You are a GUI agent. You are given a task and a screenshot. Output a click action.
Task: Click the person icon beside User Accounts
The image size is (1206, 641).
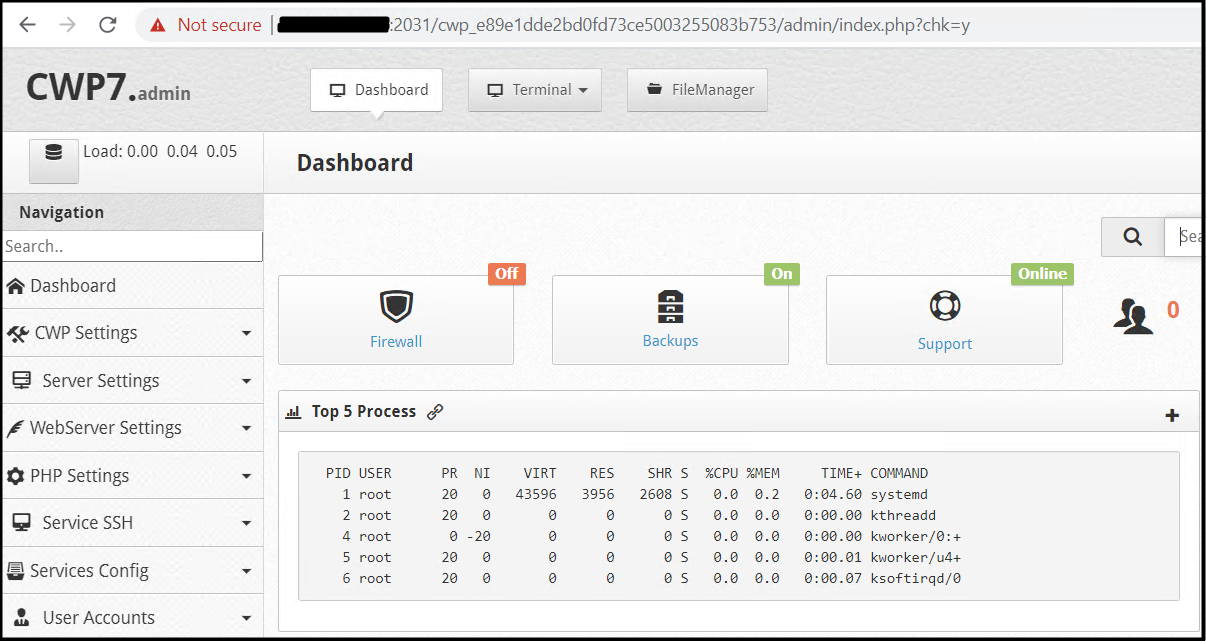point(21,618)
